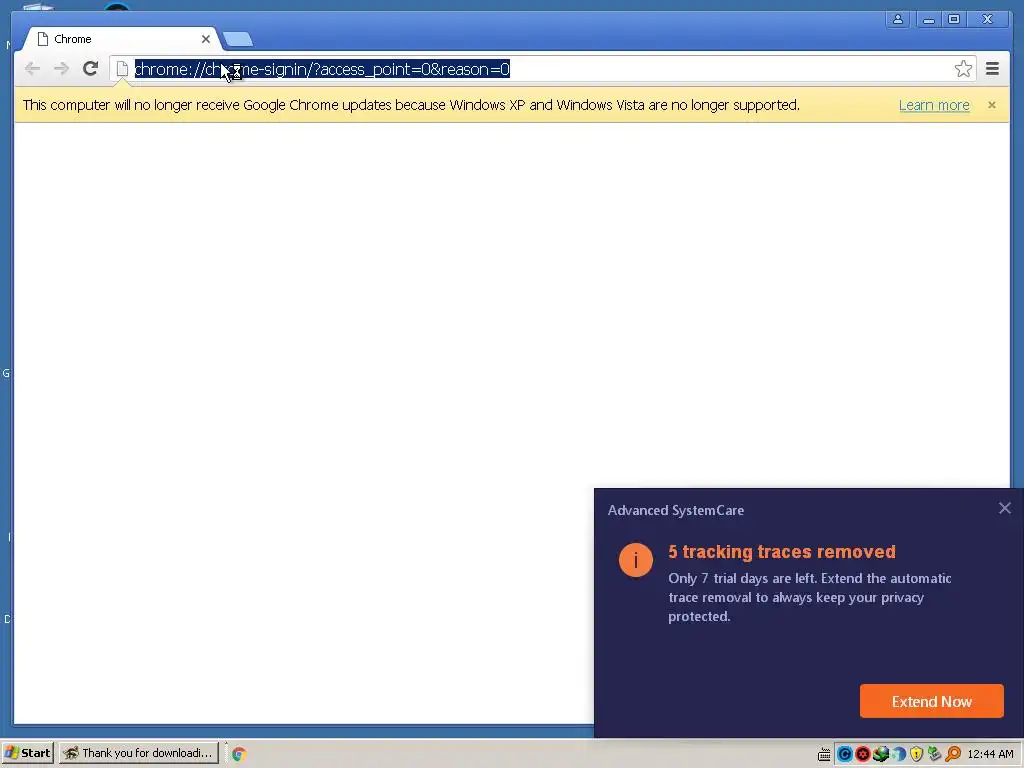Dismiss the Windows XP update infobar
Image resolution: width=1024 pixels, height=768 pixels.
click(x=992, y=105)
